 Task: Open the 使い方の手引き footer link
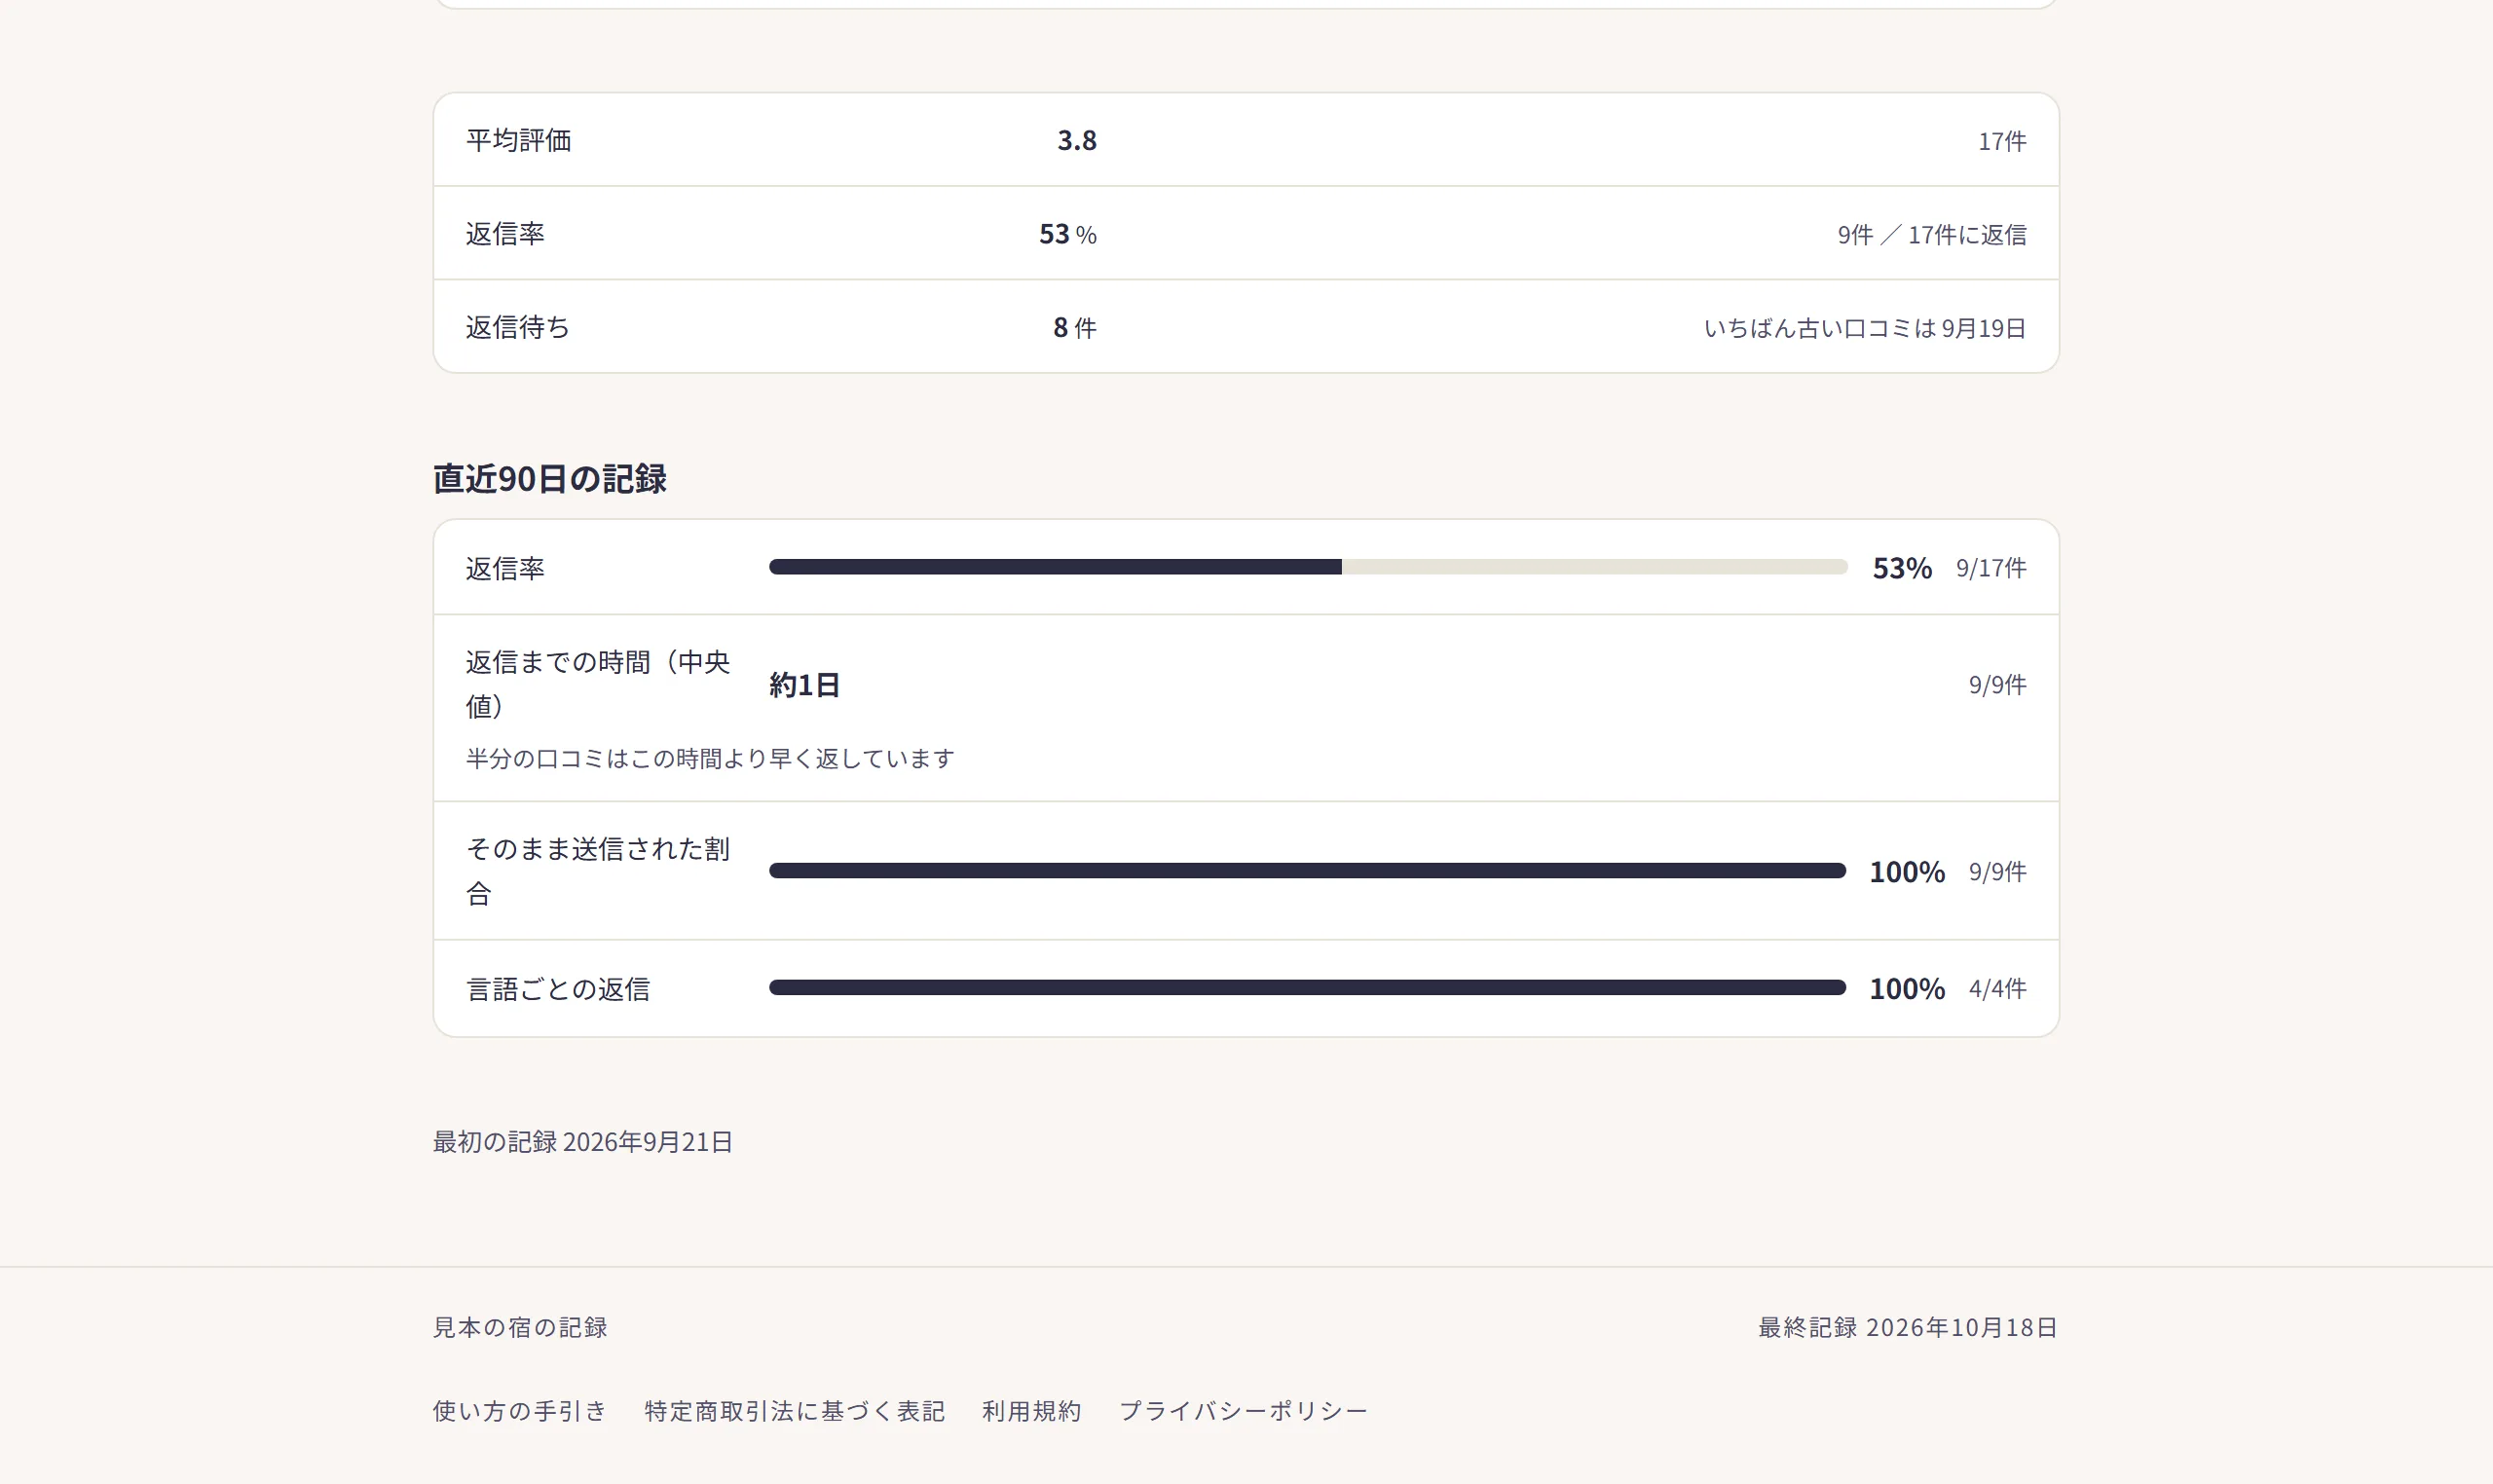[519, 1410]
